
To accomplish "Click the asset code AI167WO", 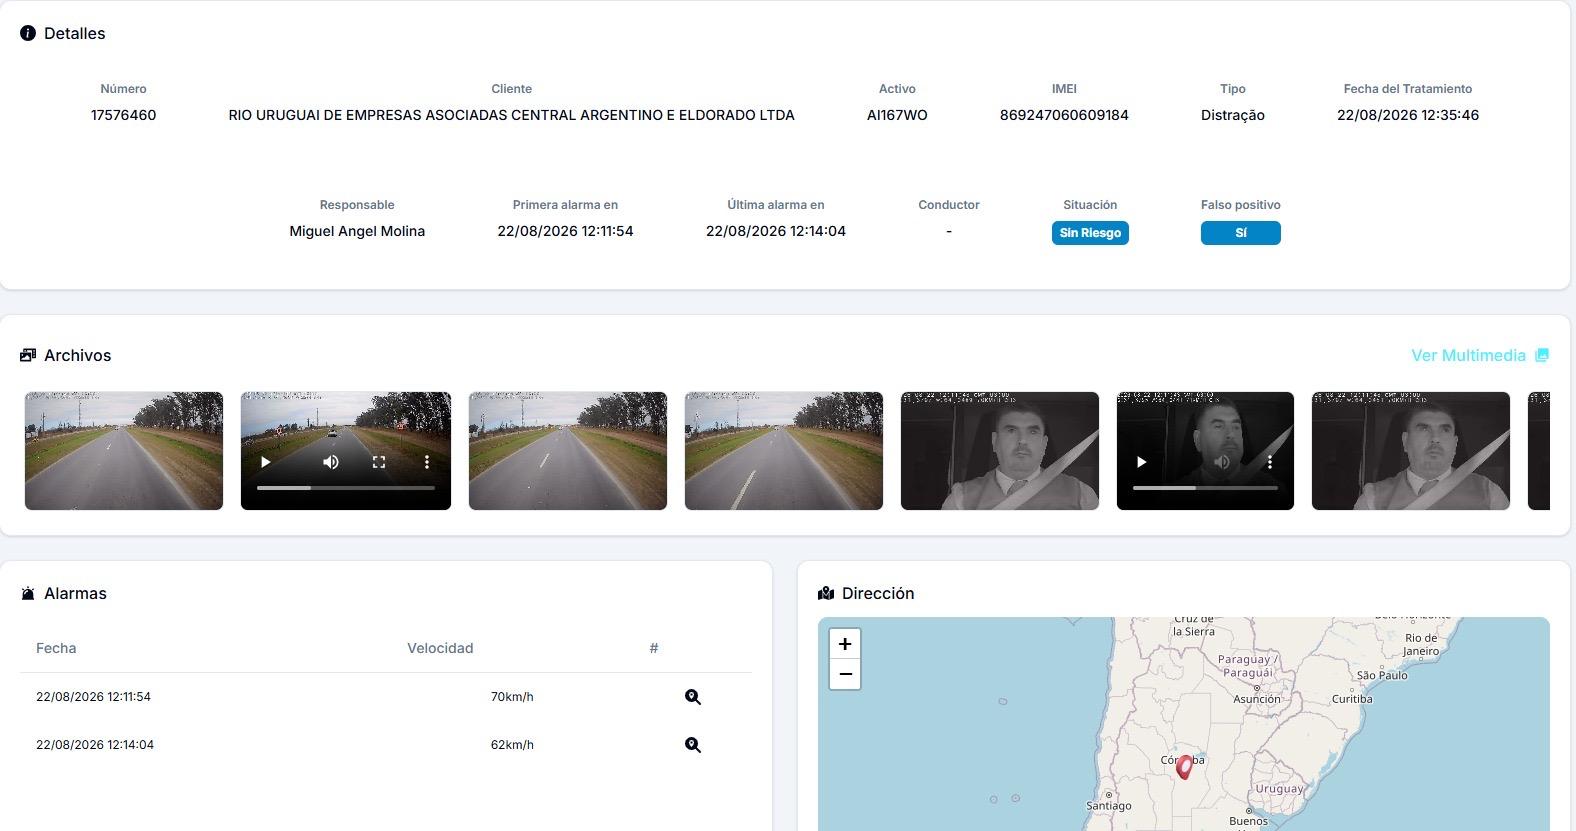I will pyautogui.click(x=897, y=115).
